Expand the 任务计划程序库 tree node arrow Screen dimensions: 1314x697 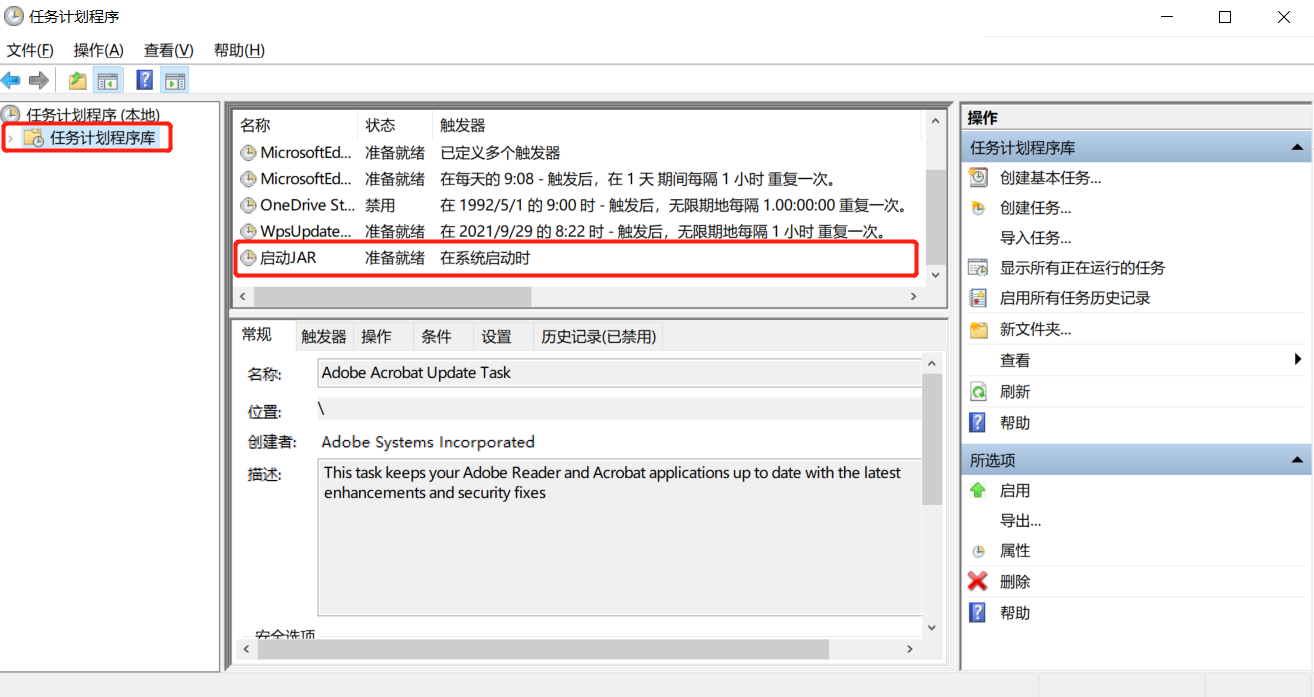pos(11,138)
